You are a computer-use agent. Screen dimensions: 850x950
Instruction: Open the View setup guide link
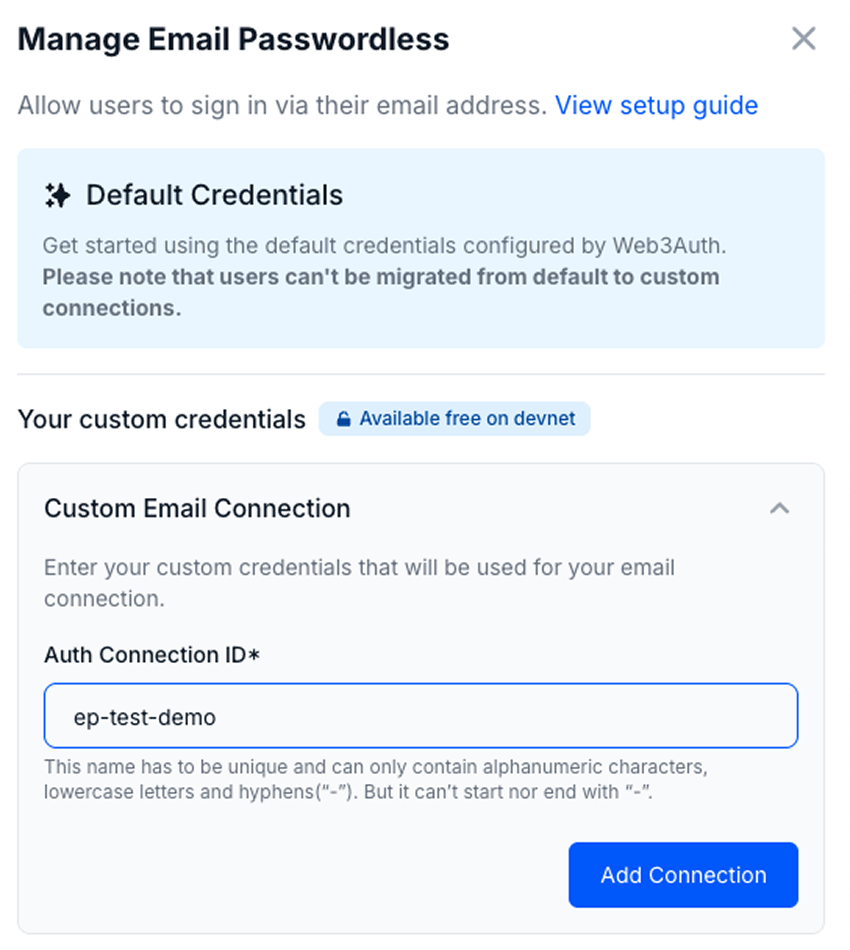(x=659, y=105)
